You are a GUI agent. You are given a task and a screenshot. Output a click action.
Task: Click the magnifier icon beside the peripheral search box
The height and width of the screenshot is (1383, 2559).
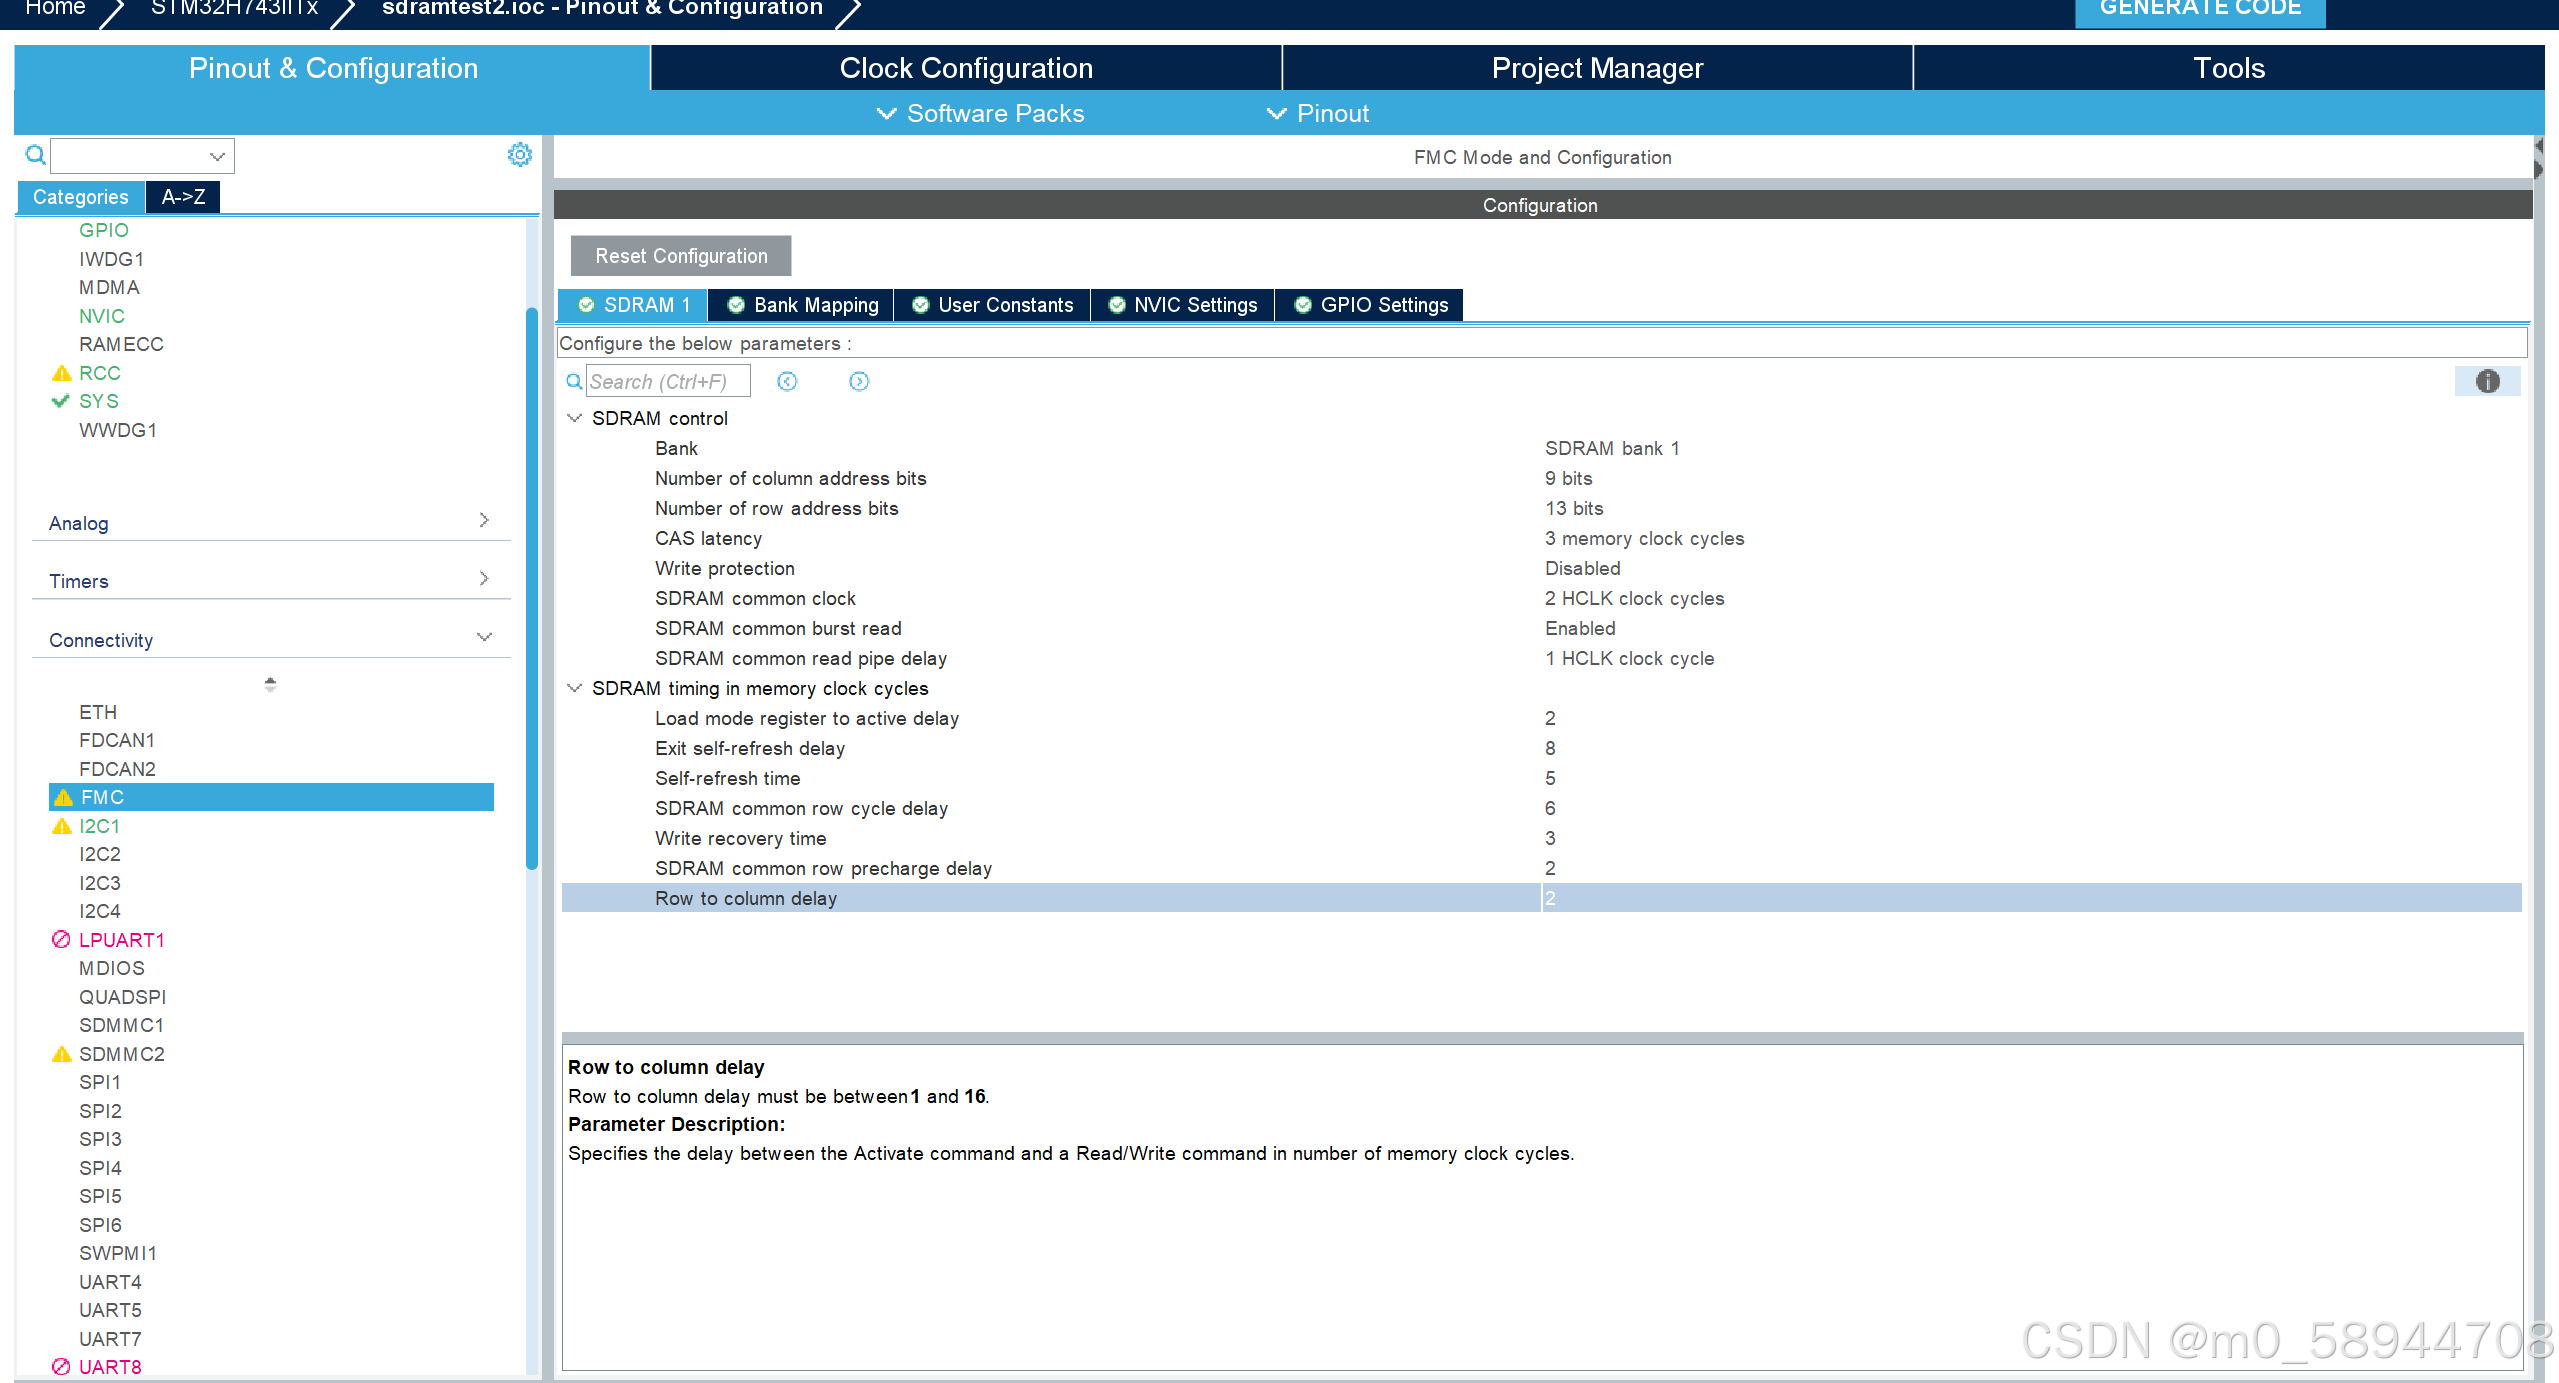coord(35,155)
